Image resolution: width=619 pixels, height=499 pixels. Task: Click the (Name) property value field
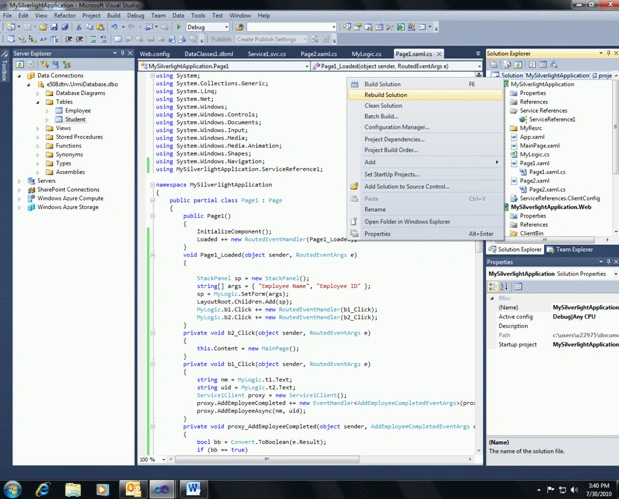(x=585, y=308)
